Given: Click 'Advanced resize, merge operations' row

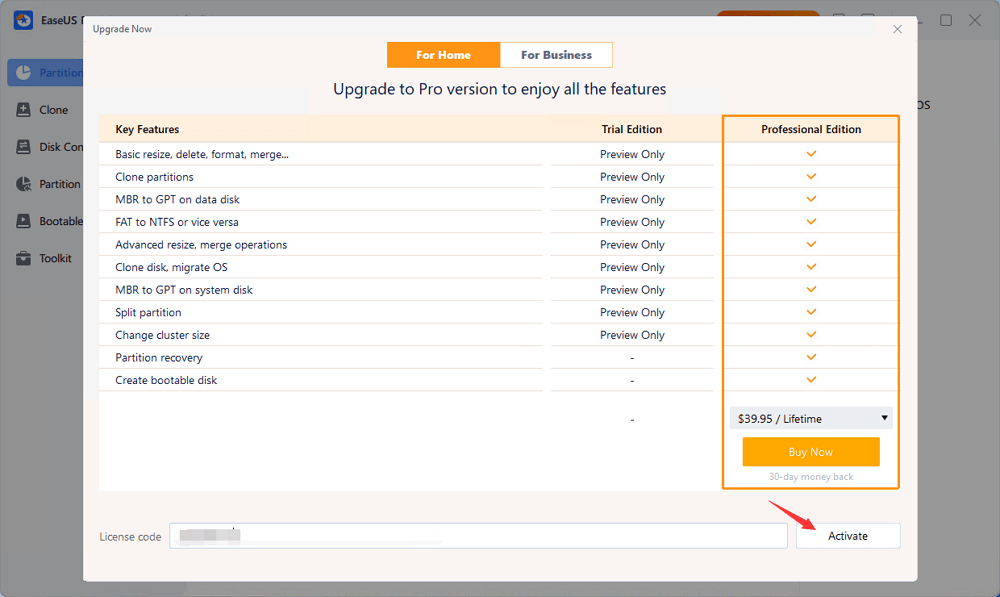Looking at the screenshot, I should pyautogui.click(x=321, y=245).
